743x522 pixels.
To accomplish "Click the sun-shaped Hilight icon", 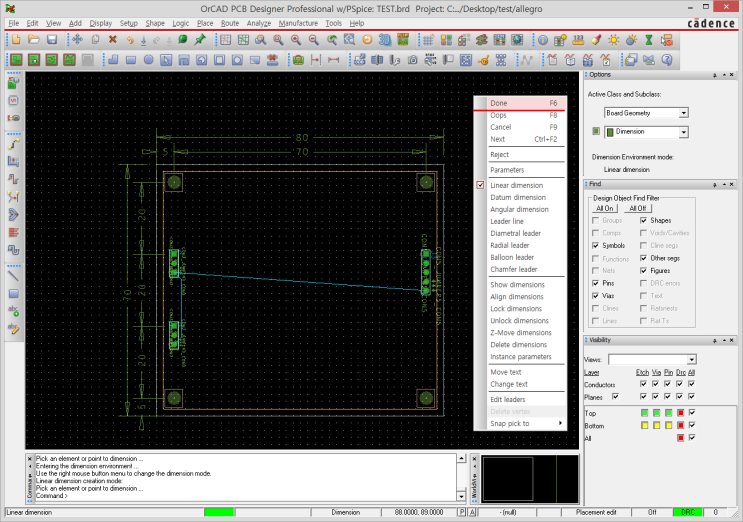I will [614, 39].
